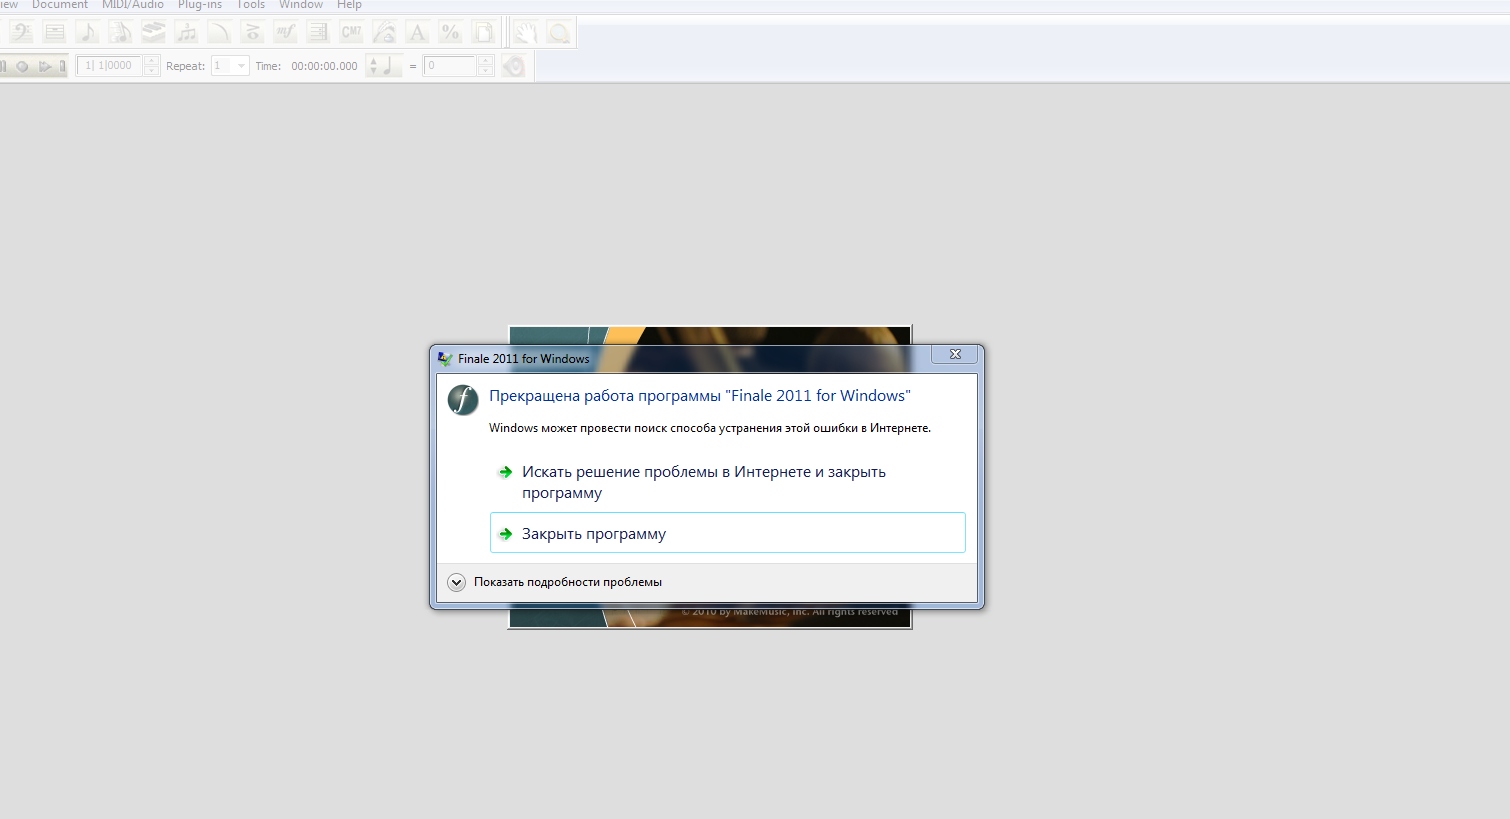Select the Zoom magnifier tool
The height and width of the screenshot is (819, 1510).
(558, 33)
